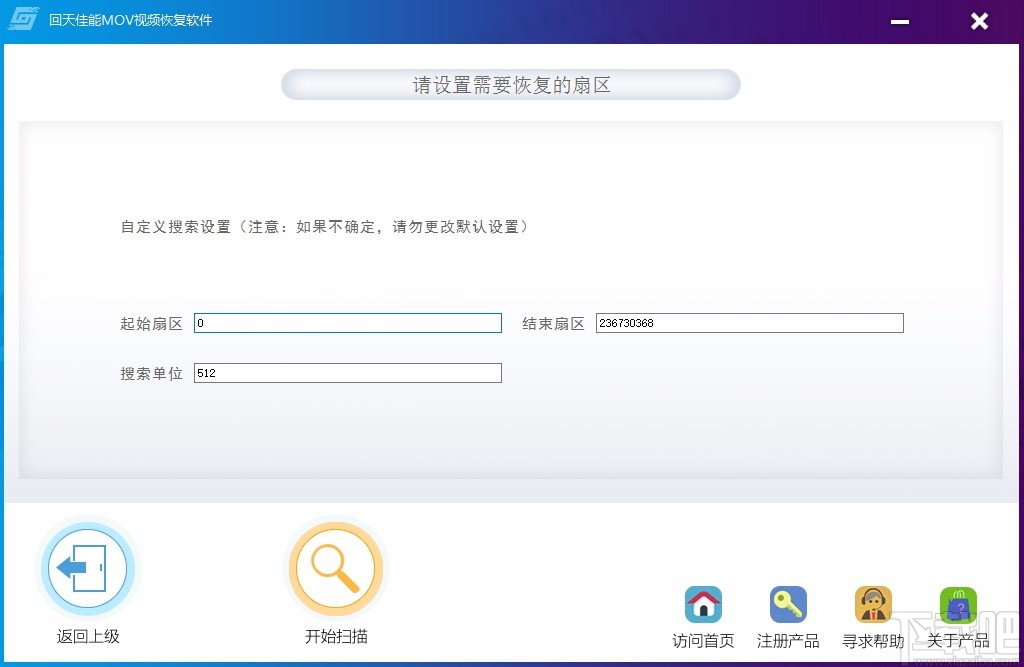
Task: Select the 开始扫描 magnifier icon
Action: coord(335,567)
